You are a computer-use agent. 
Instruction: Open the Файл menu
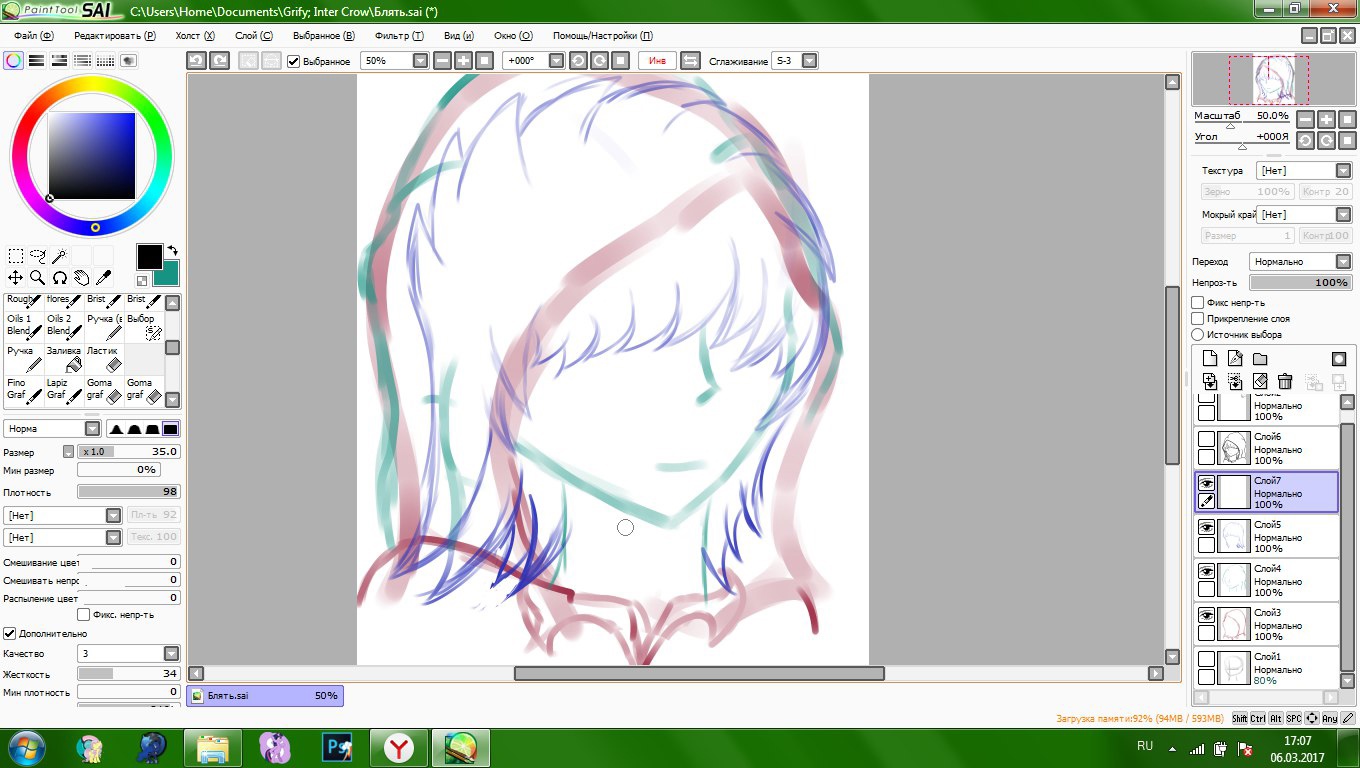pyautogui.click(x=34, y=35)
